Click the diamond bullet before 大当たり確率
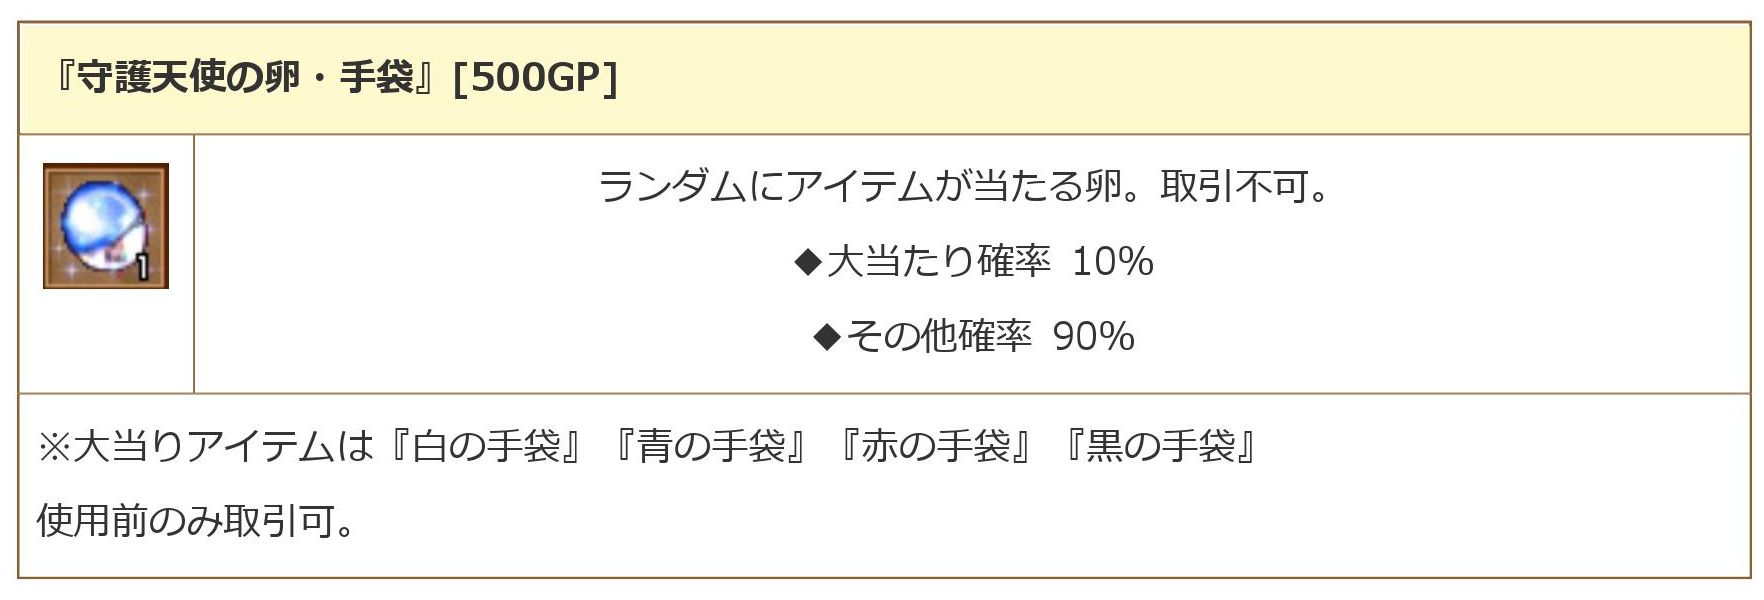 point(806,262)
